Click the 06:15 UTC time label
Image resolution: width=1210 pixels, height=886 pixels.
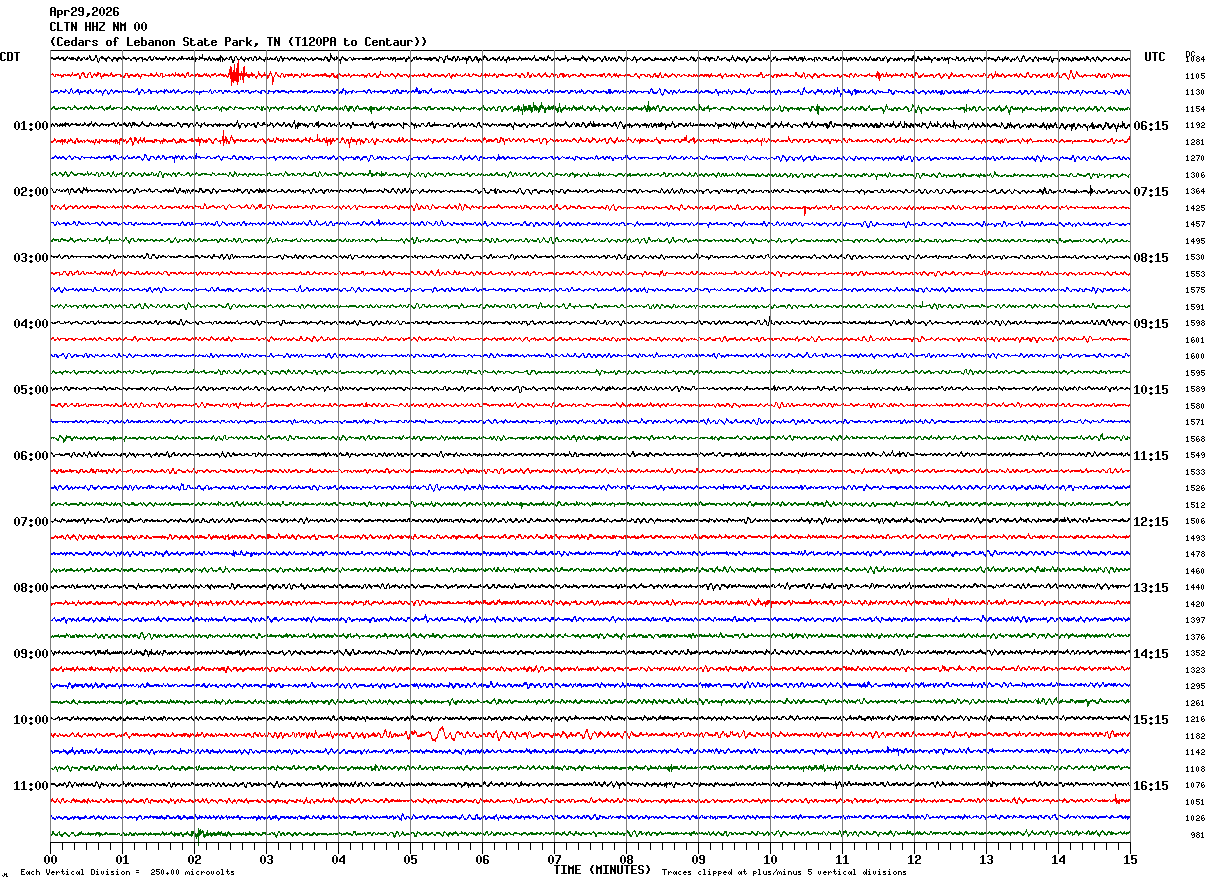click(1151, 126)
